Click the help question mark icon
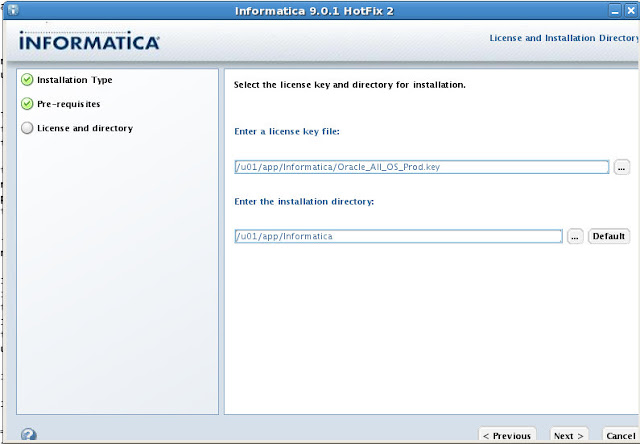Screen dimensions: 640x444 pyautogui.click(x=29, y=435)
